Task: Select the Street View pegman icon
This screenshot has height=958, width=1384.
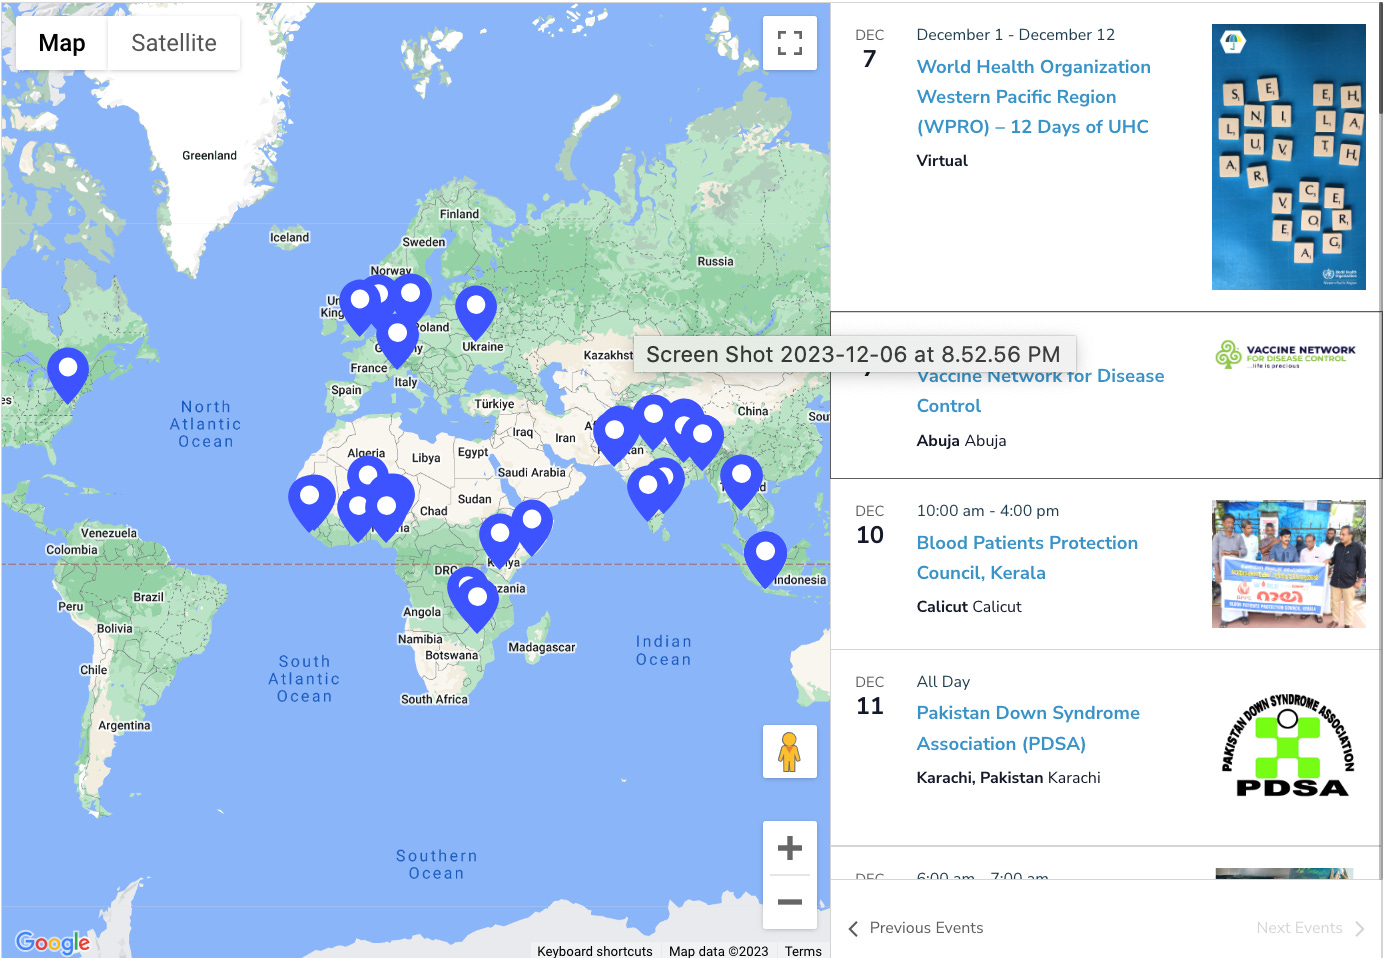Action: [x=790, y=752]
